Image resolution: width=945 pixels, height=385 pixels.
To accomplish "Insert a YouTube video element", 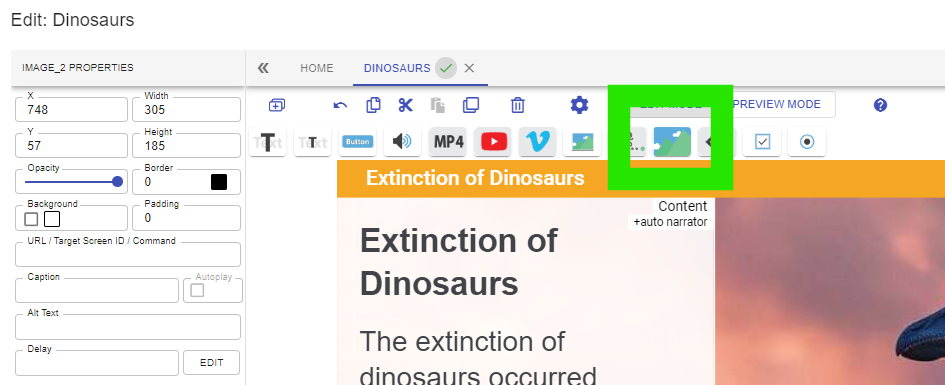I will click(493, 142).
